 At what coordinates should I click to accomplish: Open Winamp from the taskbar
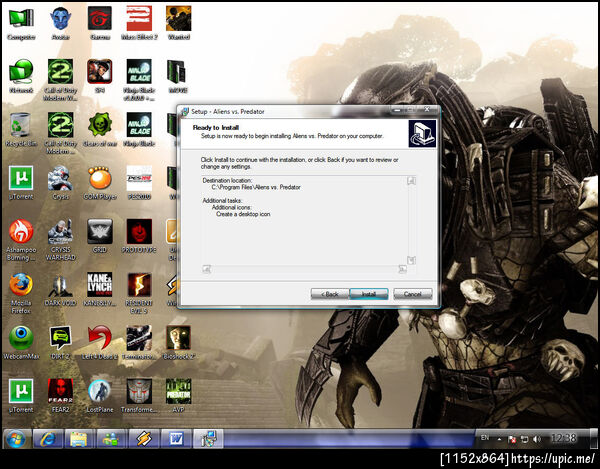pos(143,438)
